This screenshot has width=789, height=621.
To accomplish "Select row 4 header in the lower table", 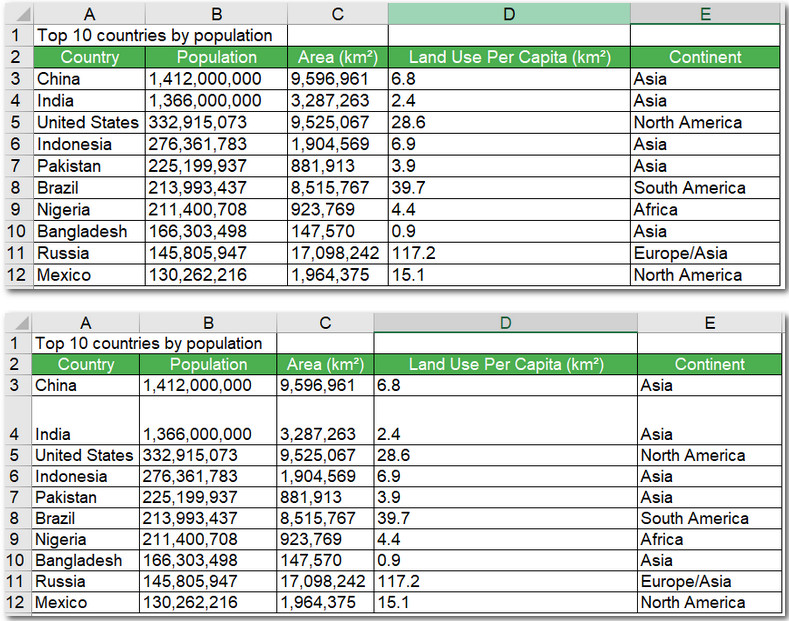I will click(x=18, y=420).
